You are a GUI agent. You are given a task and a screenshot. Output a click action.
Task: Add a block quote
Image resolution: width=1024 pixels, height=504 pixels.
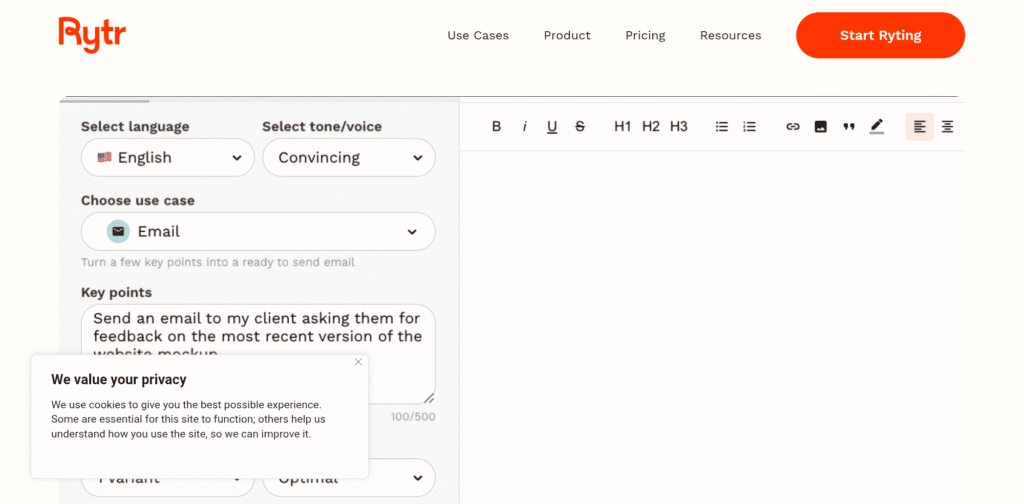849,127
